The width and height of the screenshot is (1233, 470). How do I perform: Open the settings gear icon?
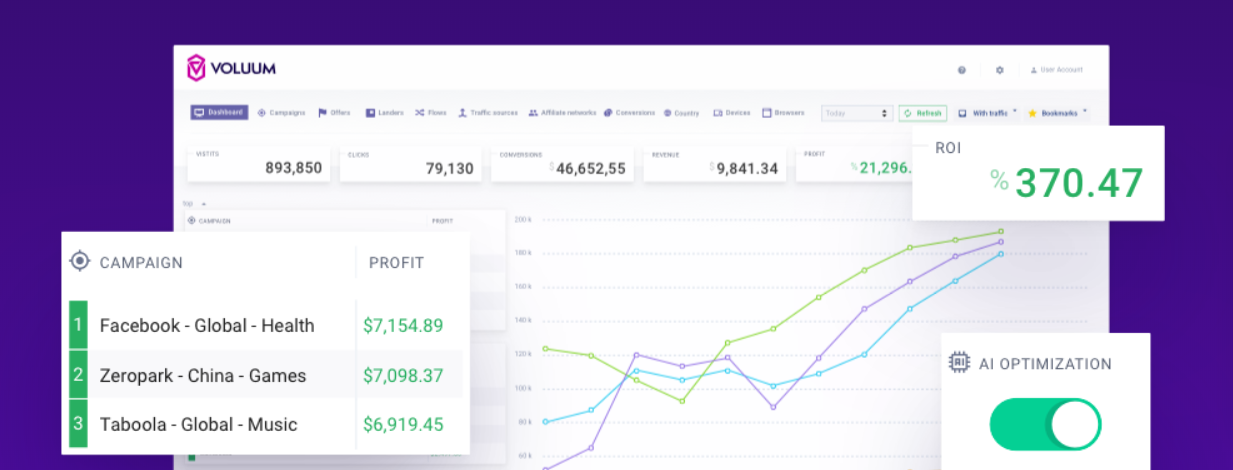pyautogui.click(x=999, y=70)
